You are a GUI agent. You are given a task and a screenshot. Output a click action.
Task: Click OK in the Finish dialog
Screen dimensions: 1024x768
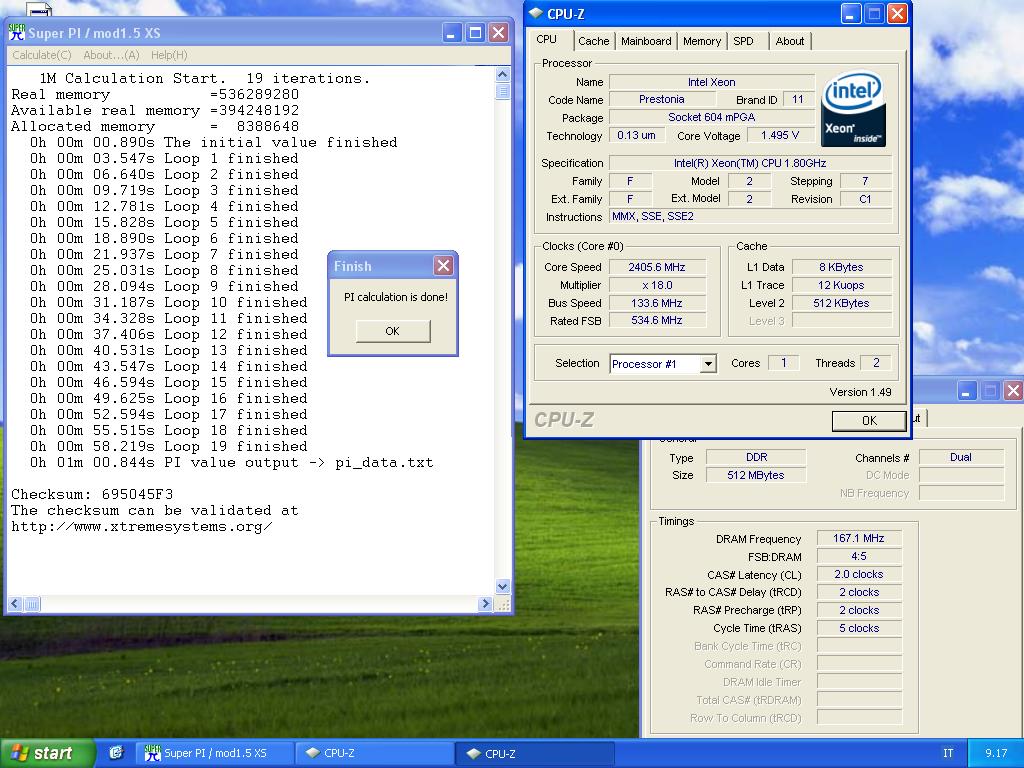[x=392, y=331]
